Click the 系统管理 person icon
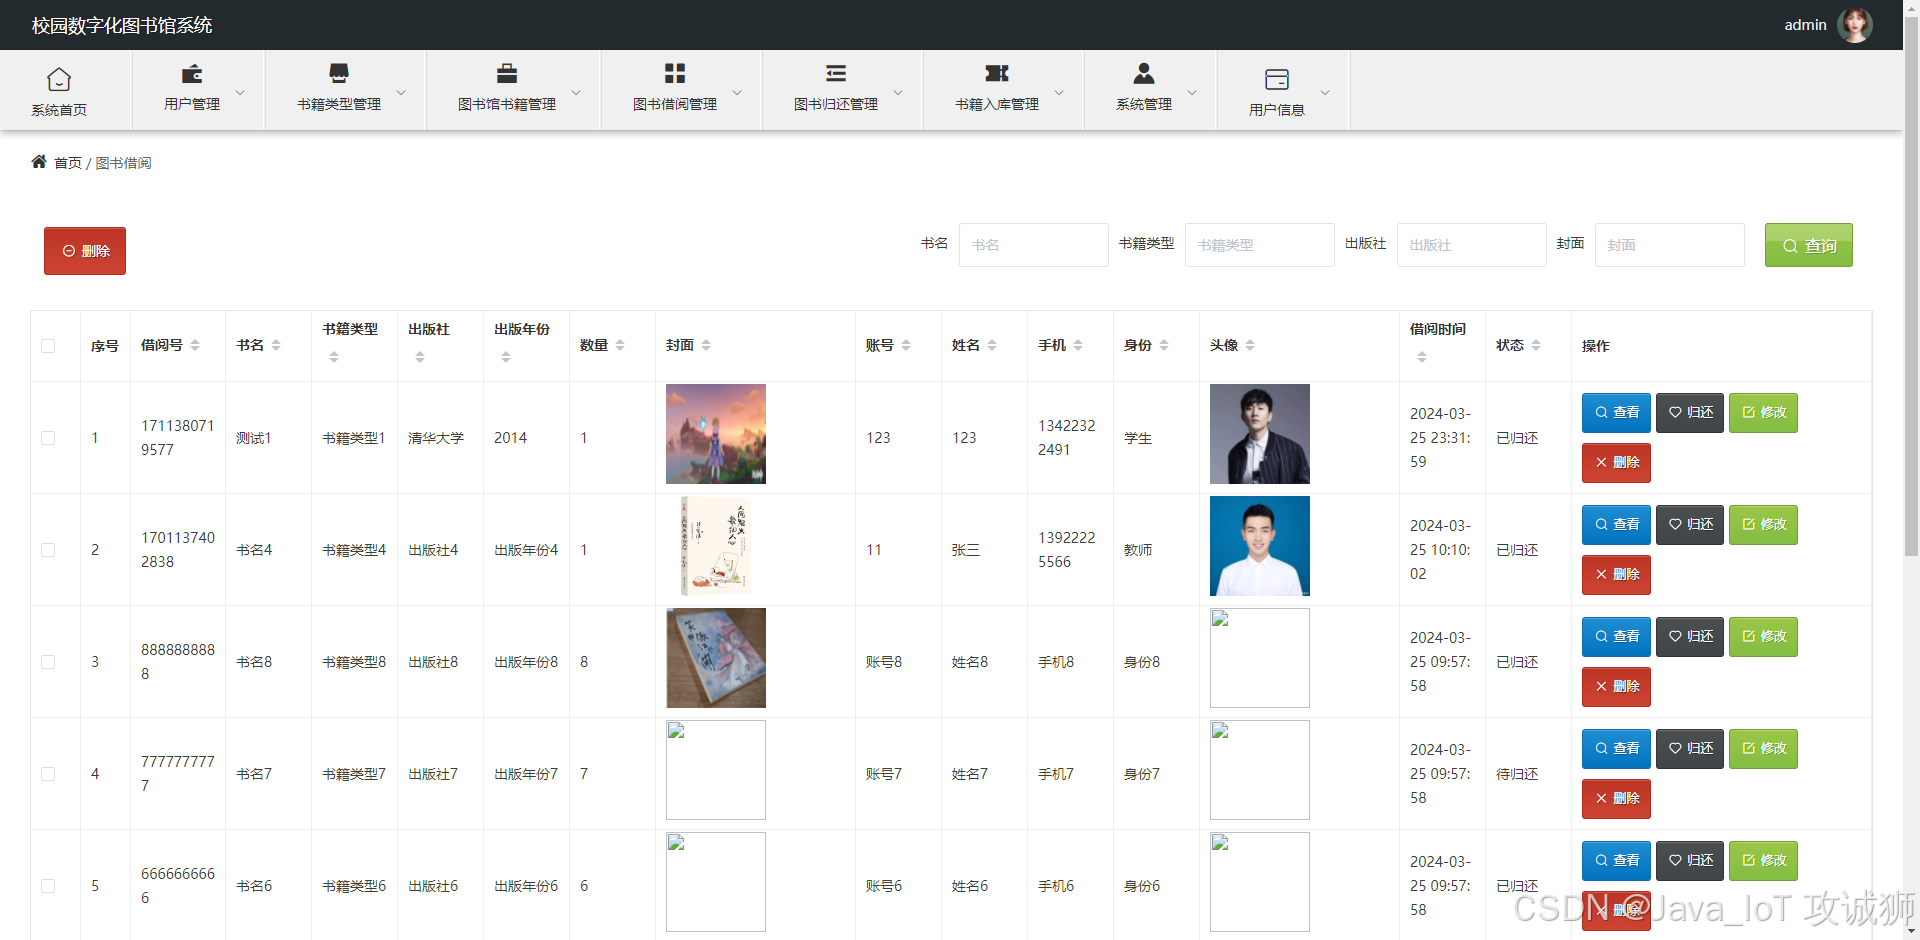The width and height of the screenshot is (1920, 940). coord(1144,74)
